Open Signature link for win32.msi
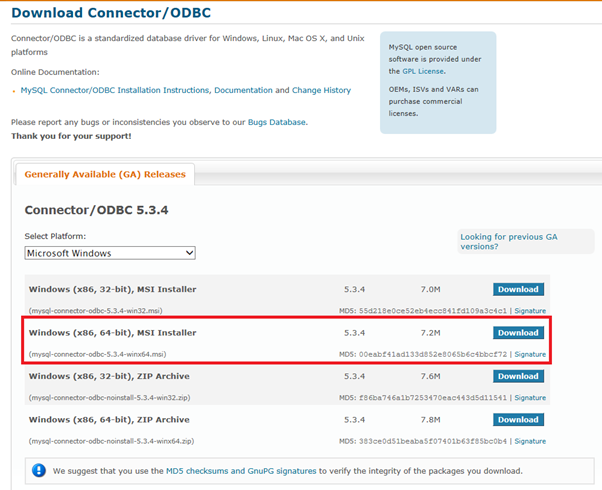Image resolution: width=602 pixels, height=490 pixels. pos(530,311)
